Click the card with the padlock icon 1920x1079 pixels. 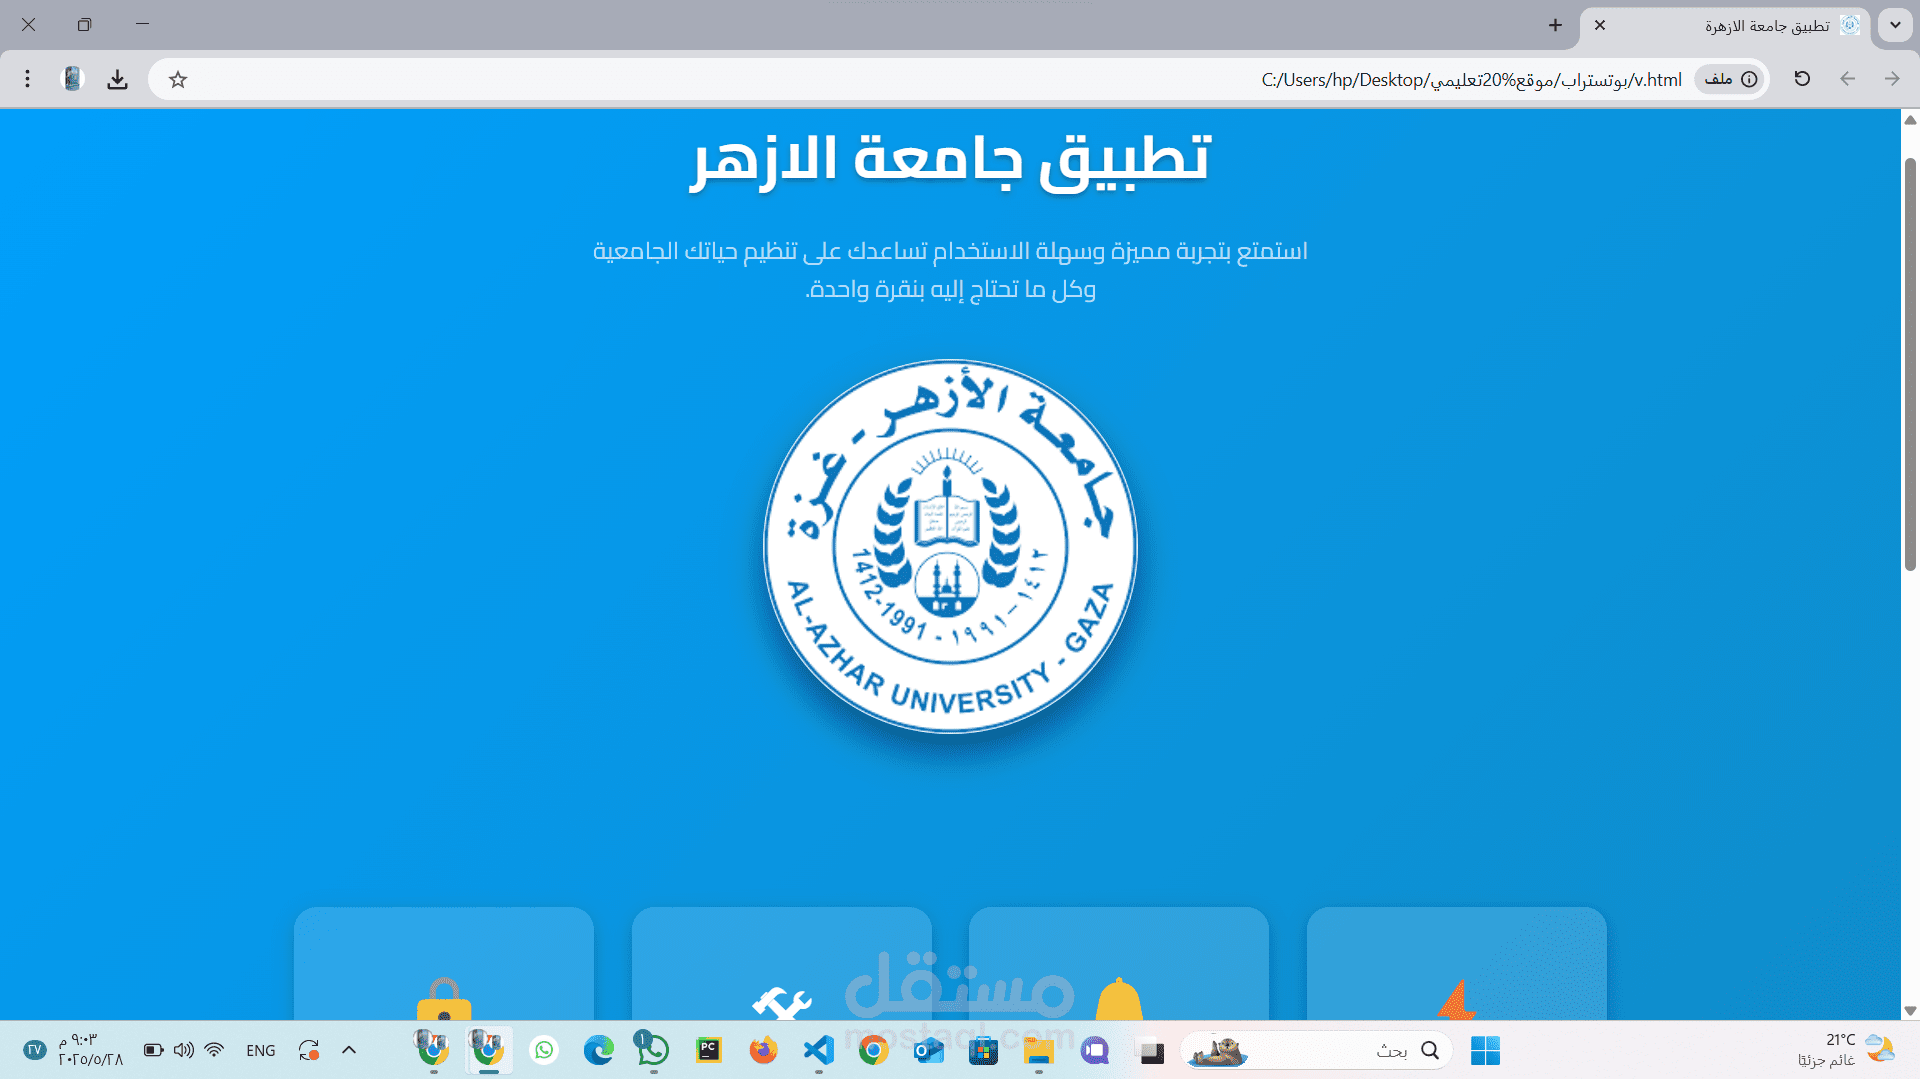[444, 964]
